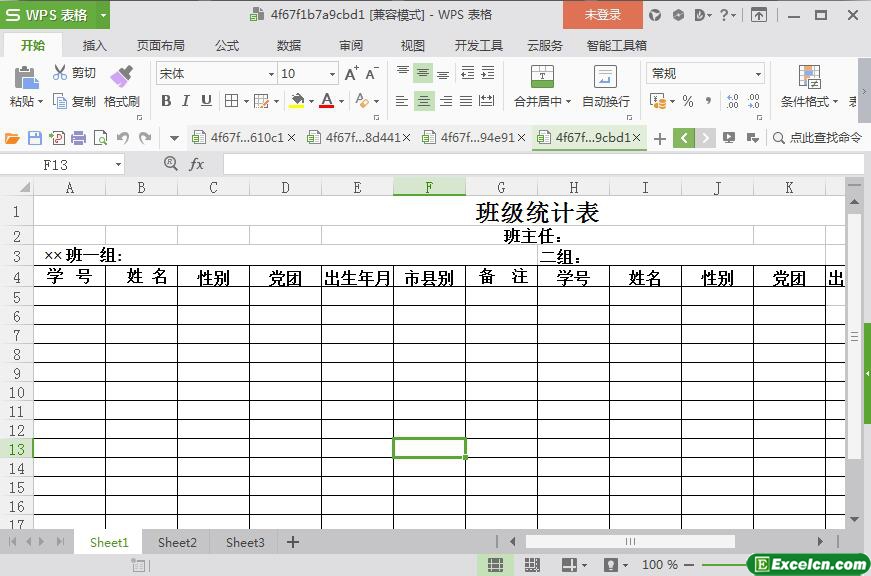871x576 pixels.
Task: Add a new sheet with plus button
Action: point(293,542)
